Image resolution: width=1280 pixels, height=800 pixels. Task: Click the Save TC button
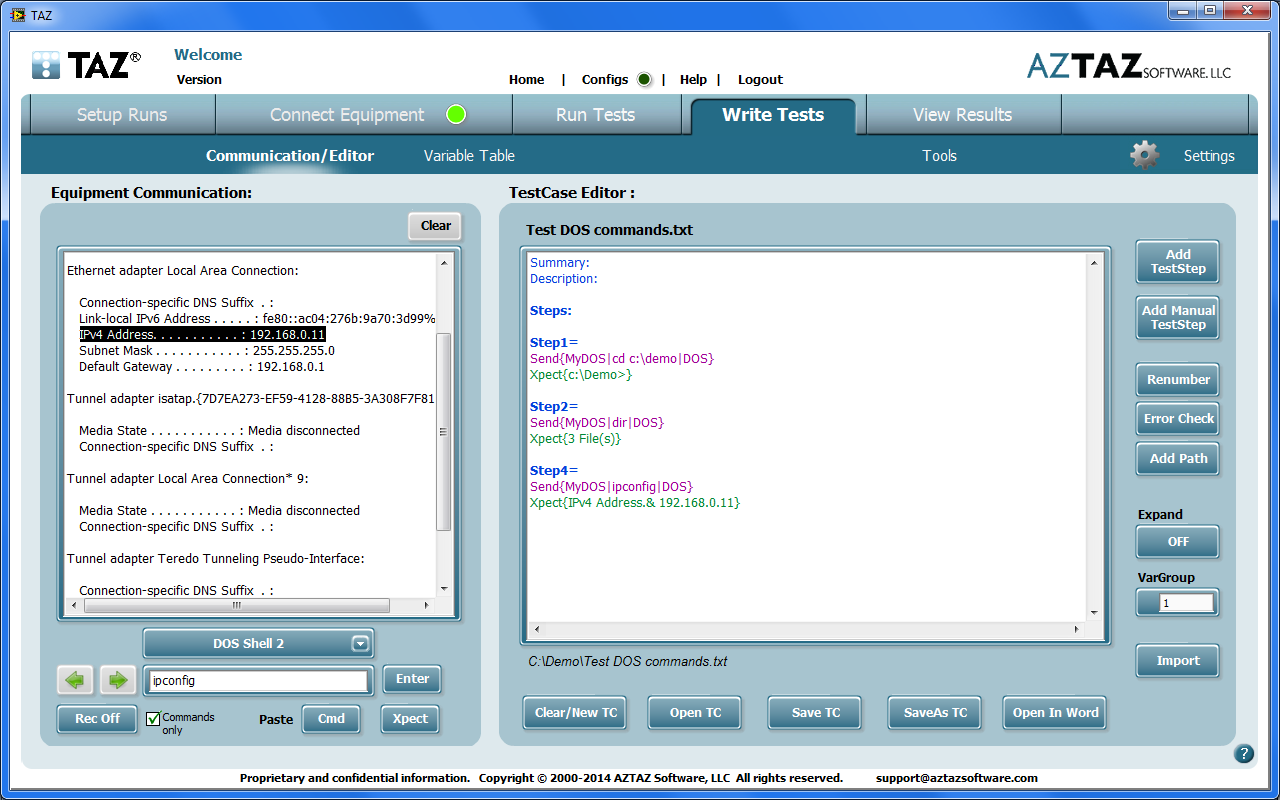pos(815,713)
